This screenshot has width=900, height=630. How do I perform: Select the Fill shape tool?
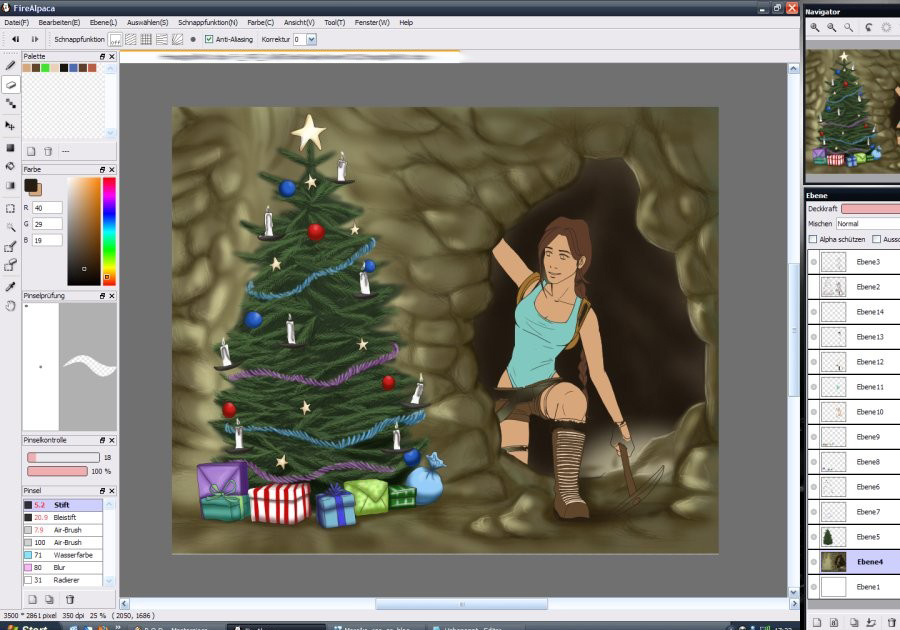pyautogui.click(x=10, y=147)
